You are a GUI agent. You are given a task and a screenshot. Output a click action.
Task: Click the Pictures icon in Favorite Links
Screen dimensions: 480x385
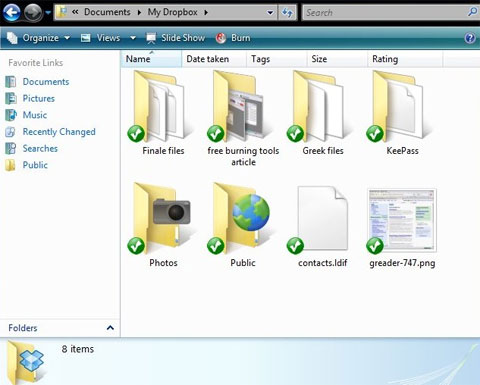click(11, 98)
